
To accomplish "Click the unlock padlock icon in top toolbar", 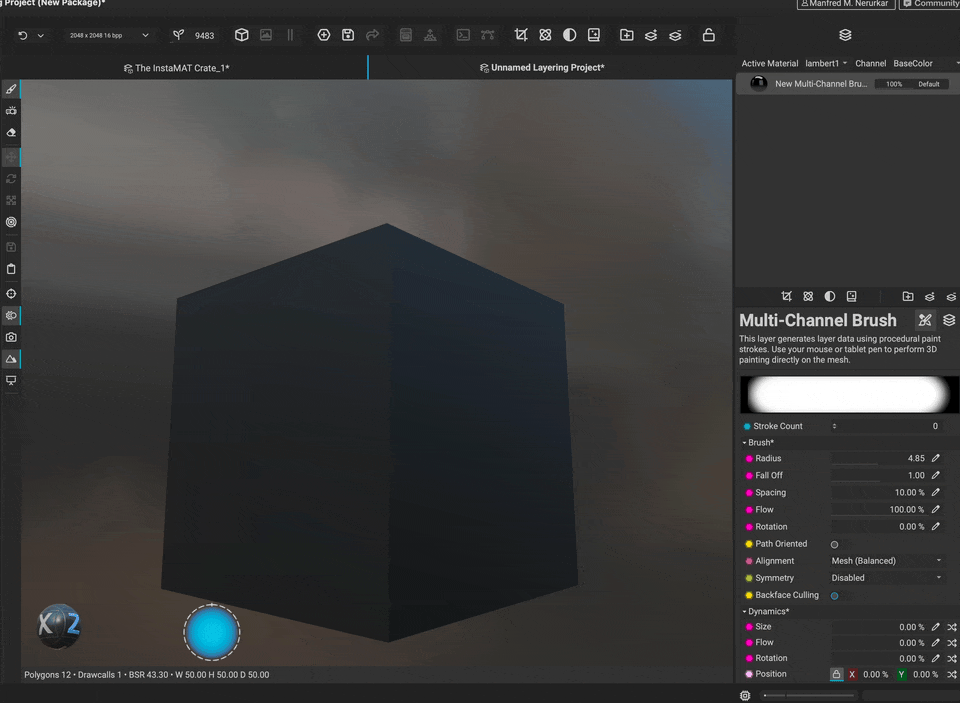I will tap(708, 35).
